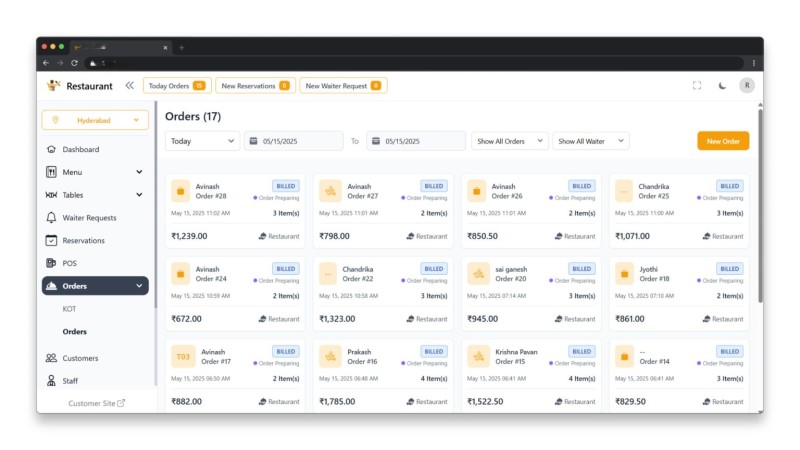Click Order #14 bag icon

click(624, 357)
